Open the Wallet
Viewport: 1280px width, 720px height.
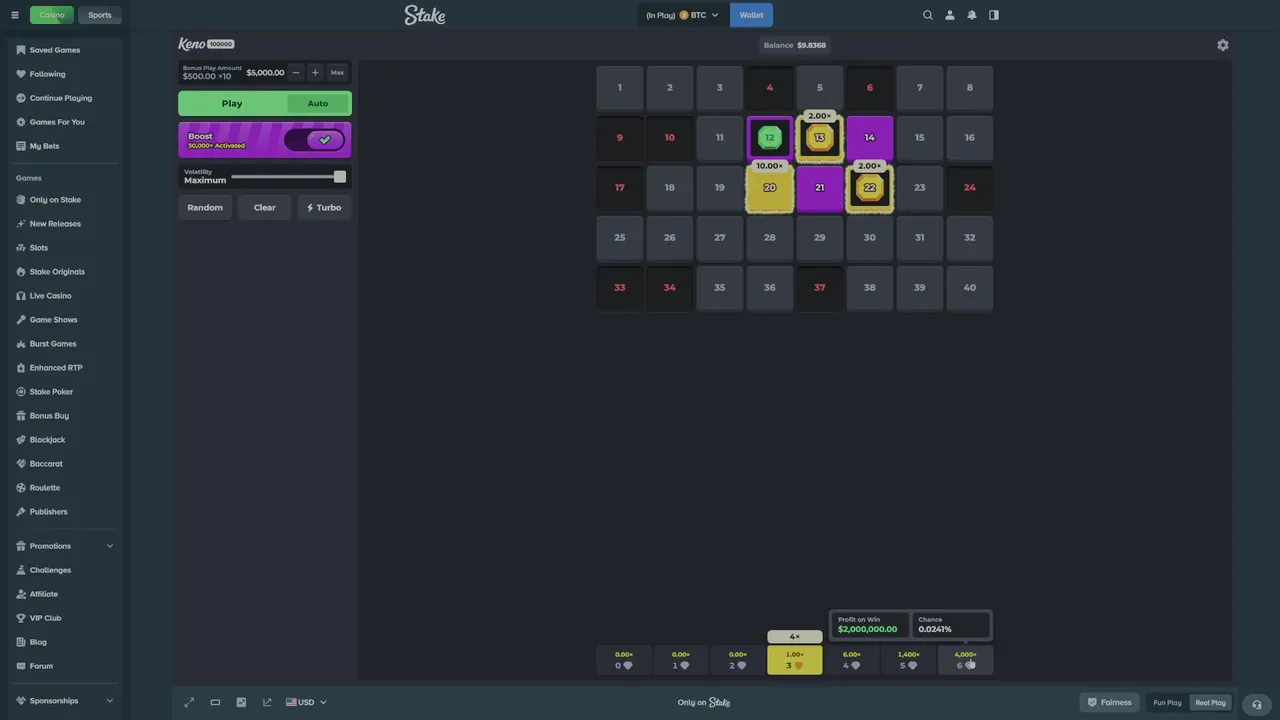pos(751,15)
